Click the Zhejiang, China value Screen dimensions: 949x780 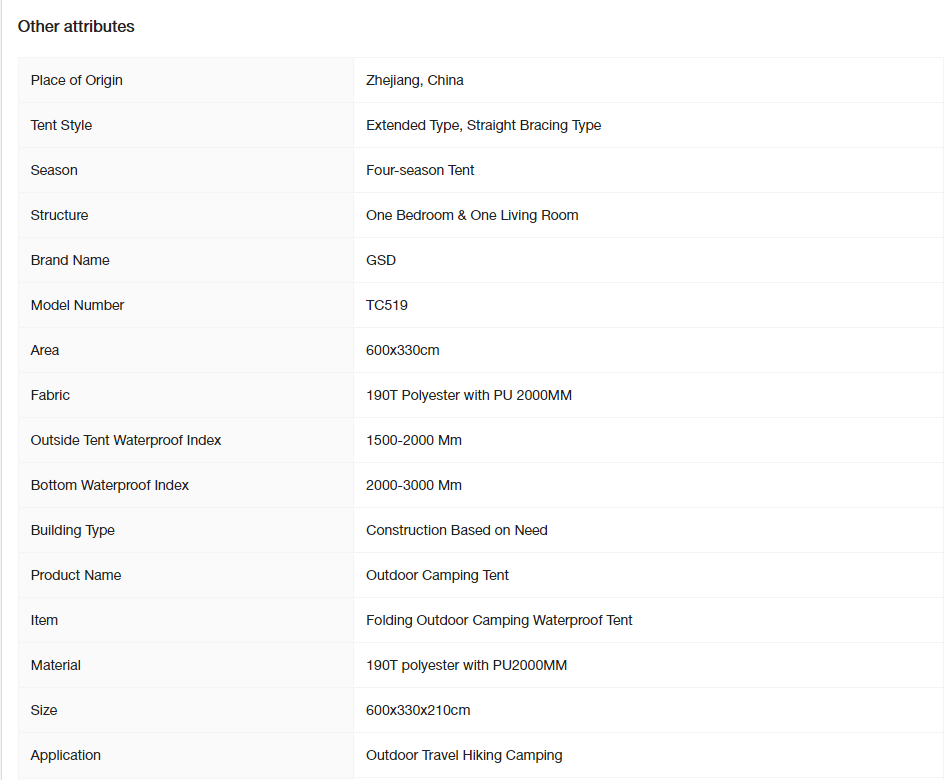pos(415,80)
